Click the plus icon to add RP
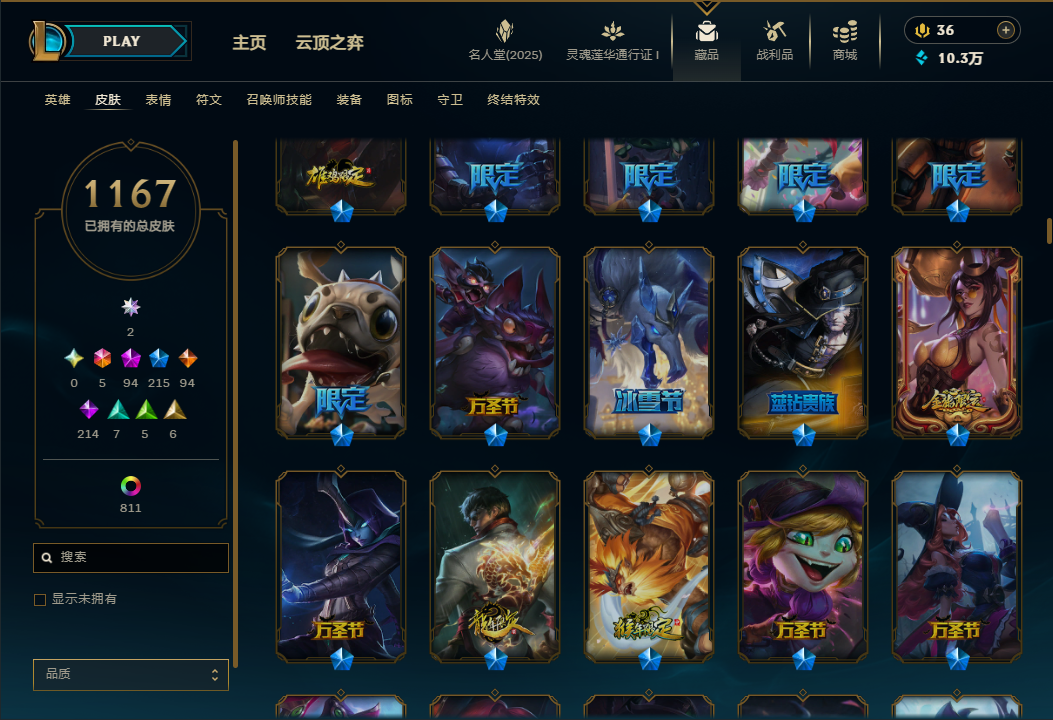 [1005, 30]
